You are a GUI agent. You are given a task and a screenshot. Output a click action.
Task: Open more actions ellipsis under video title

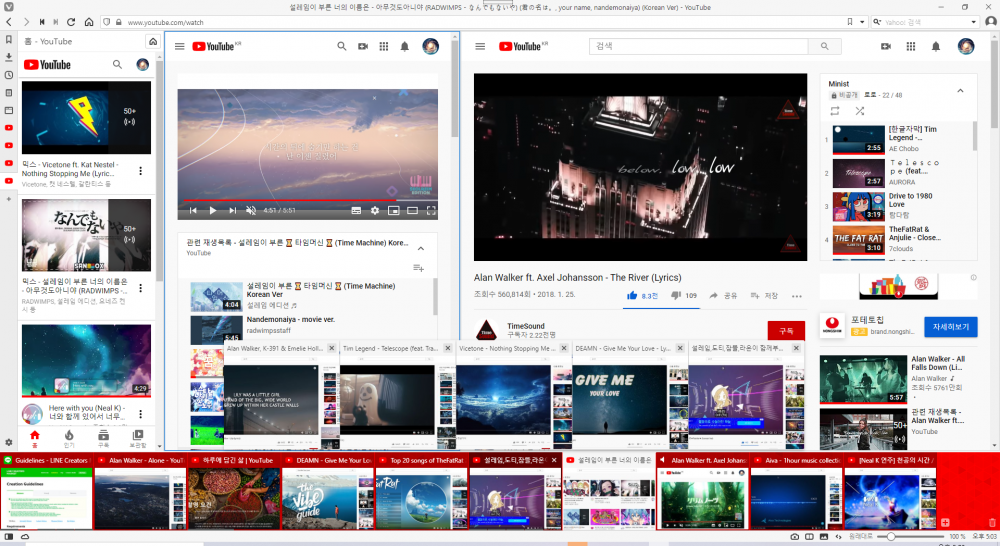coord(797,296)
